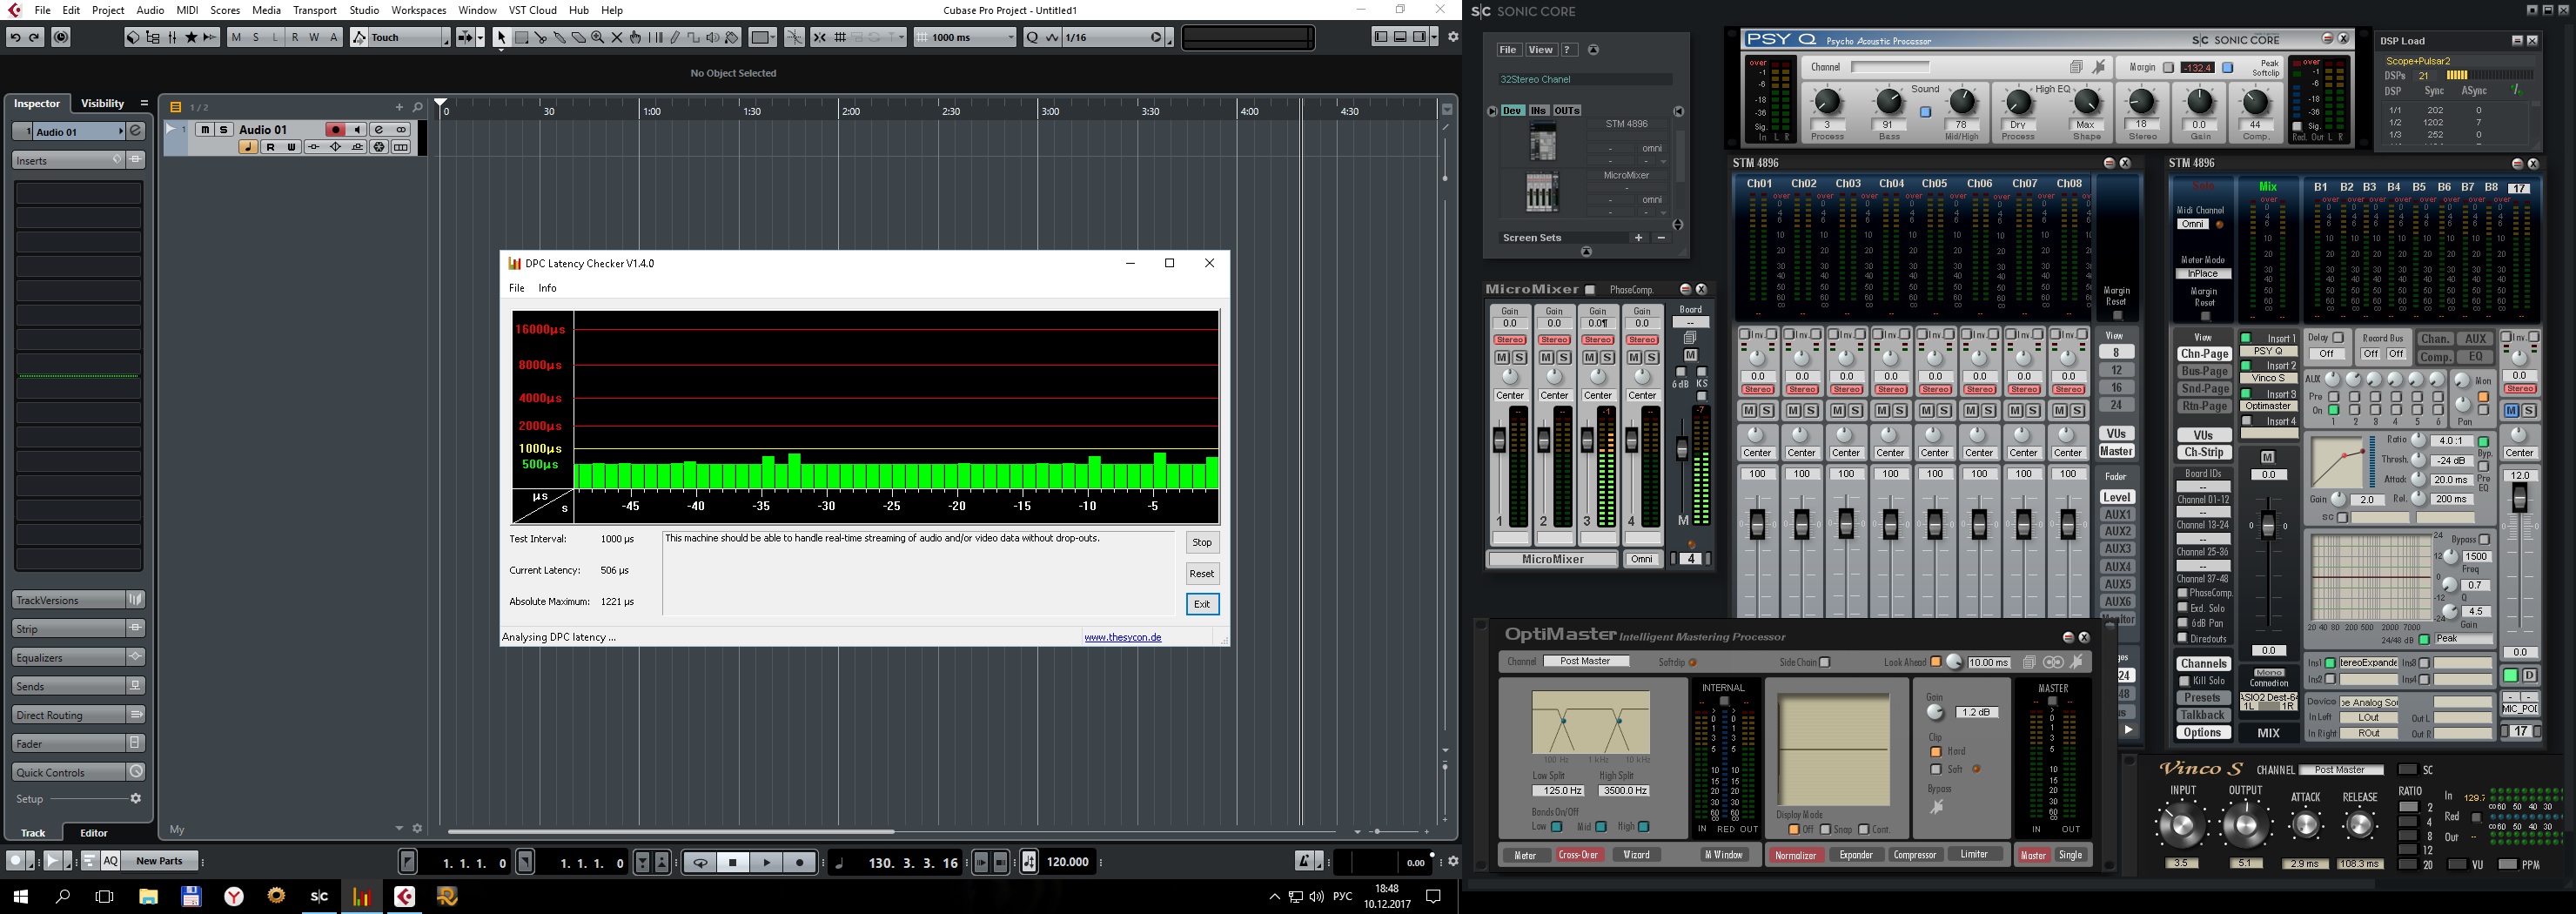Click Reset in DPC Latency Checker
Viewport: 2576px width, 914px height.
click(x=1202, y=574)
